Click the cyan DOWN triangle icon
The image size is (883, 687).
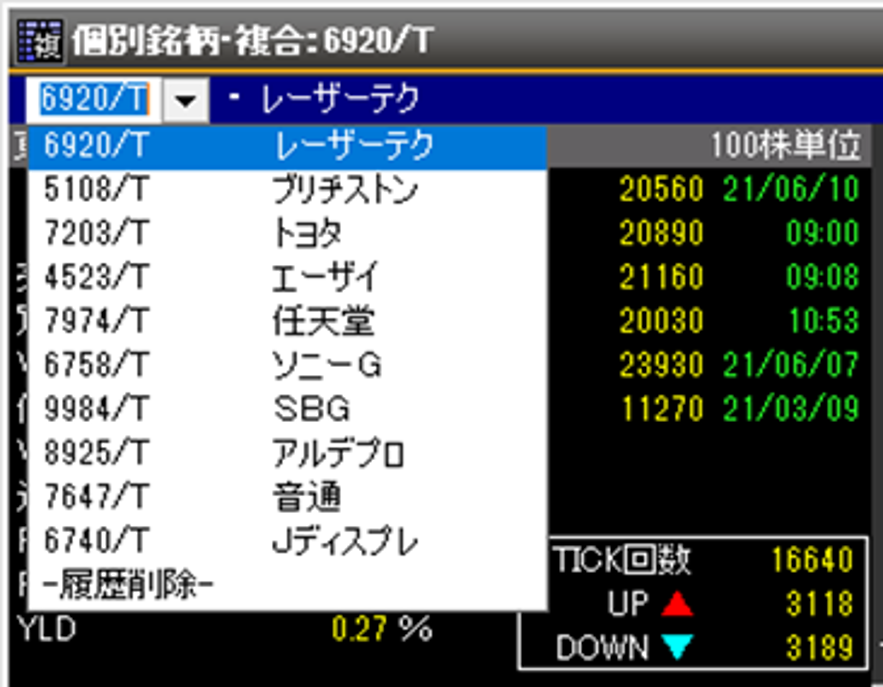[677, 646]
